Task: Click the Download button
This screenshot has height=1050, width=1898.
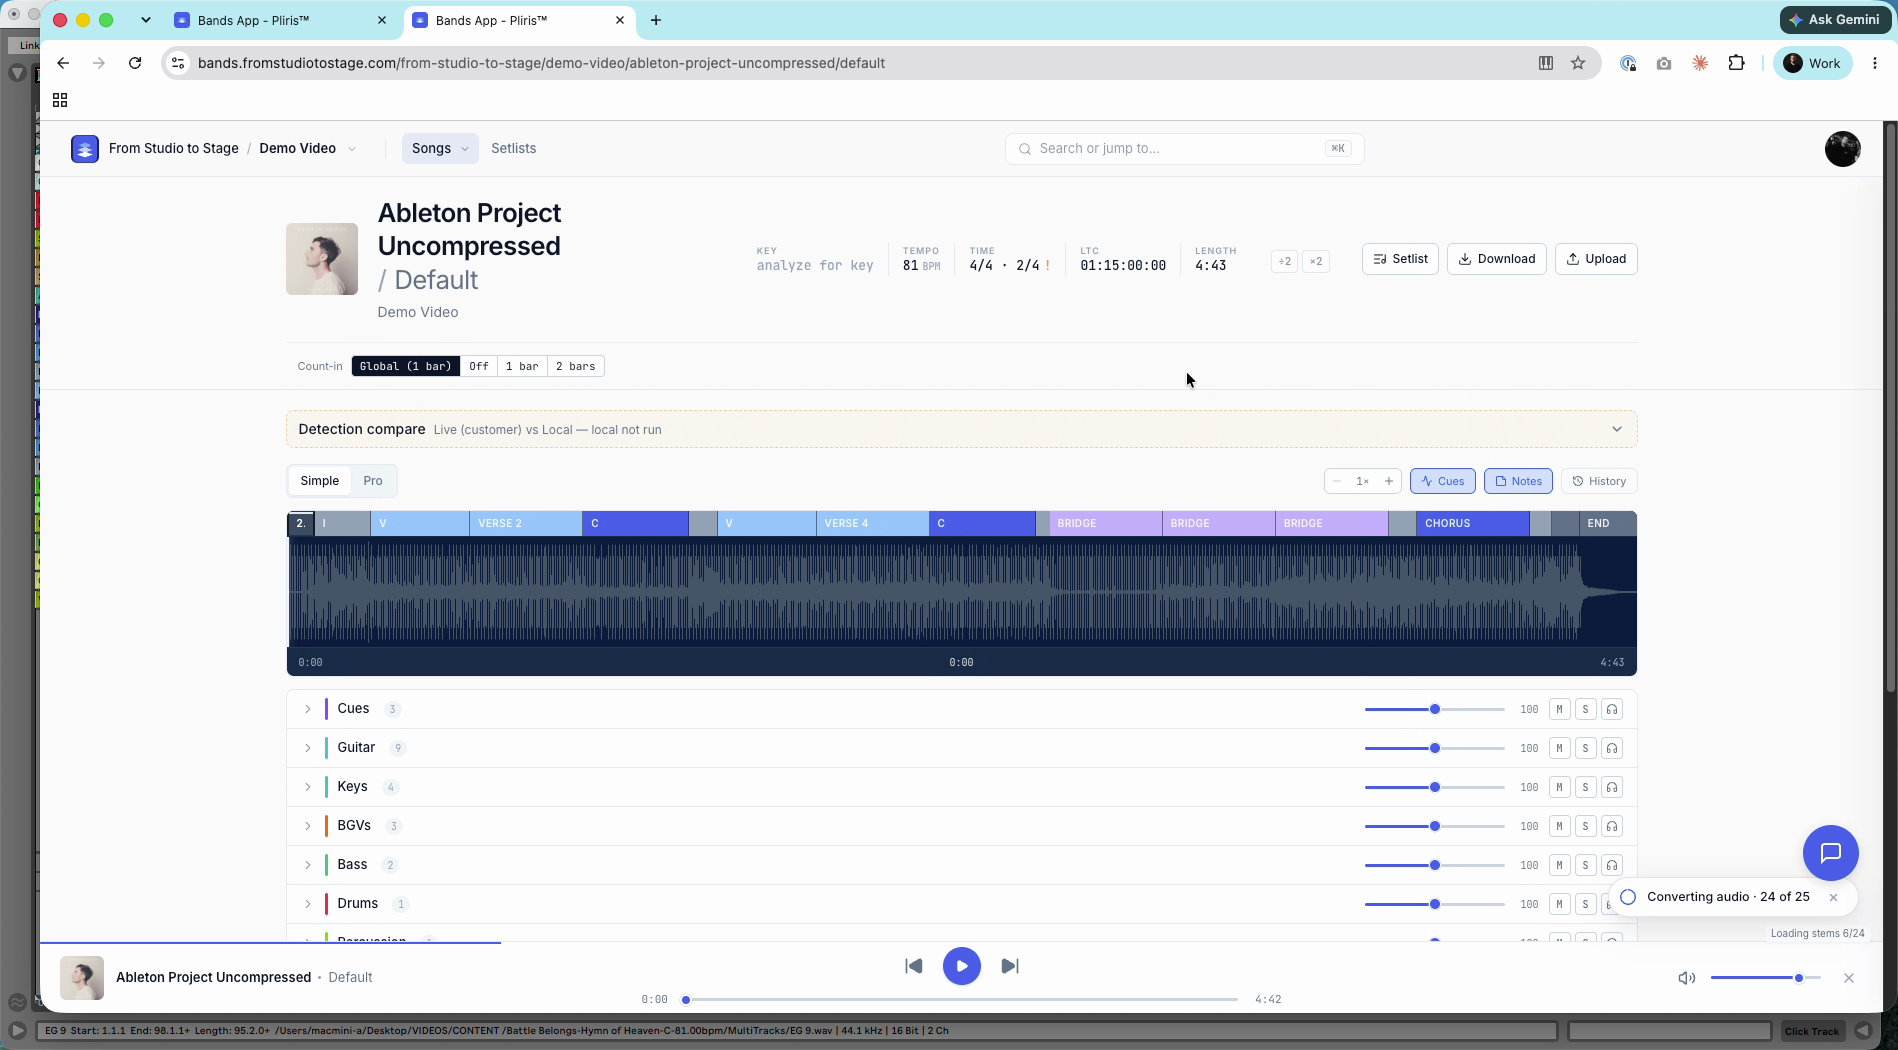Action: [x=1496, y=259]
